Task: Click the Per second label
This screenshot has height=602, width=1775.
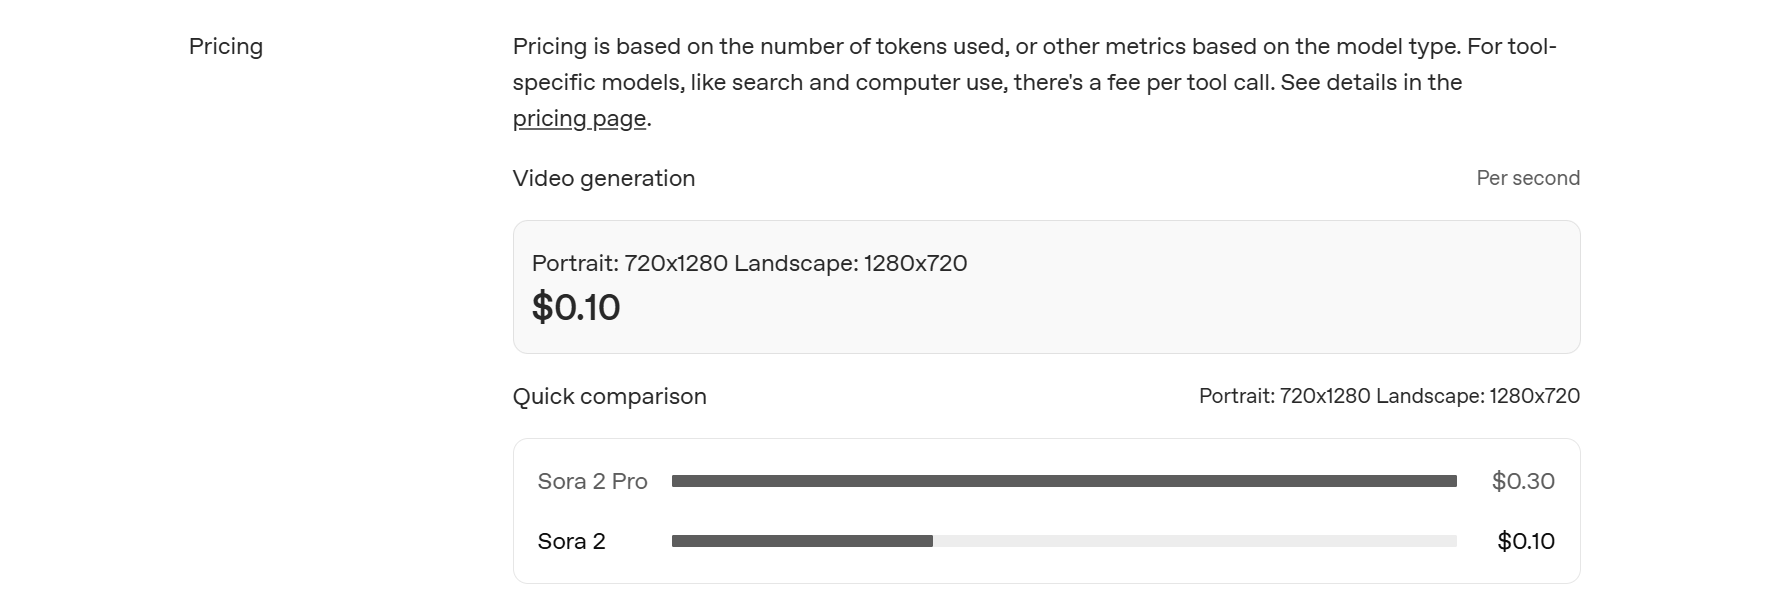Action: point(1527,179)
